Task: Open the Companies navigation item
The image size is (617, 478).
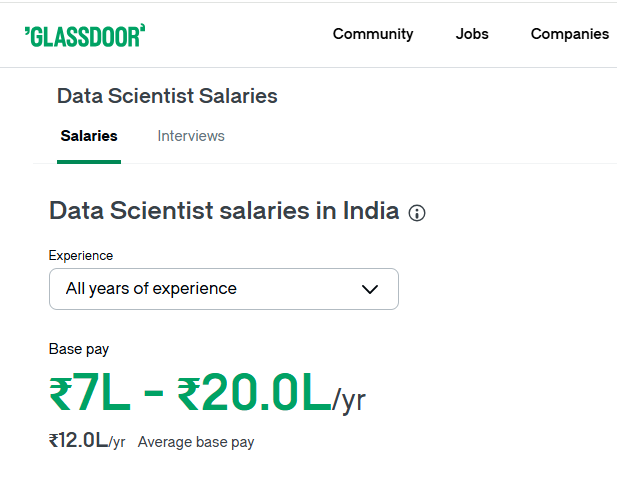Action: coord(570,34)
